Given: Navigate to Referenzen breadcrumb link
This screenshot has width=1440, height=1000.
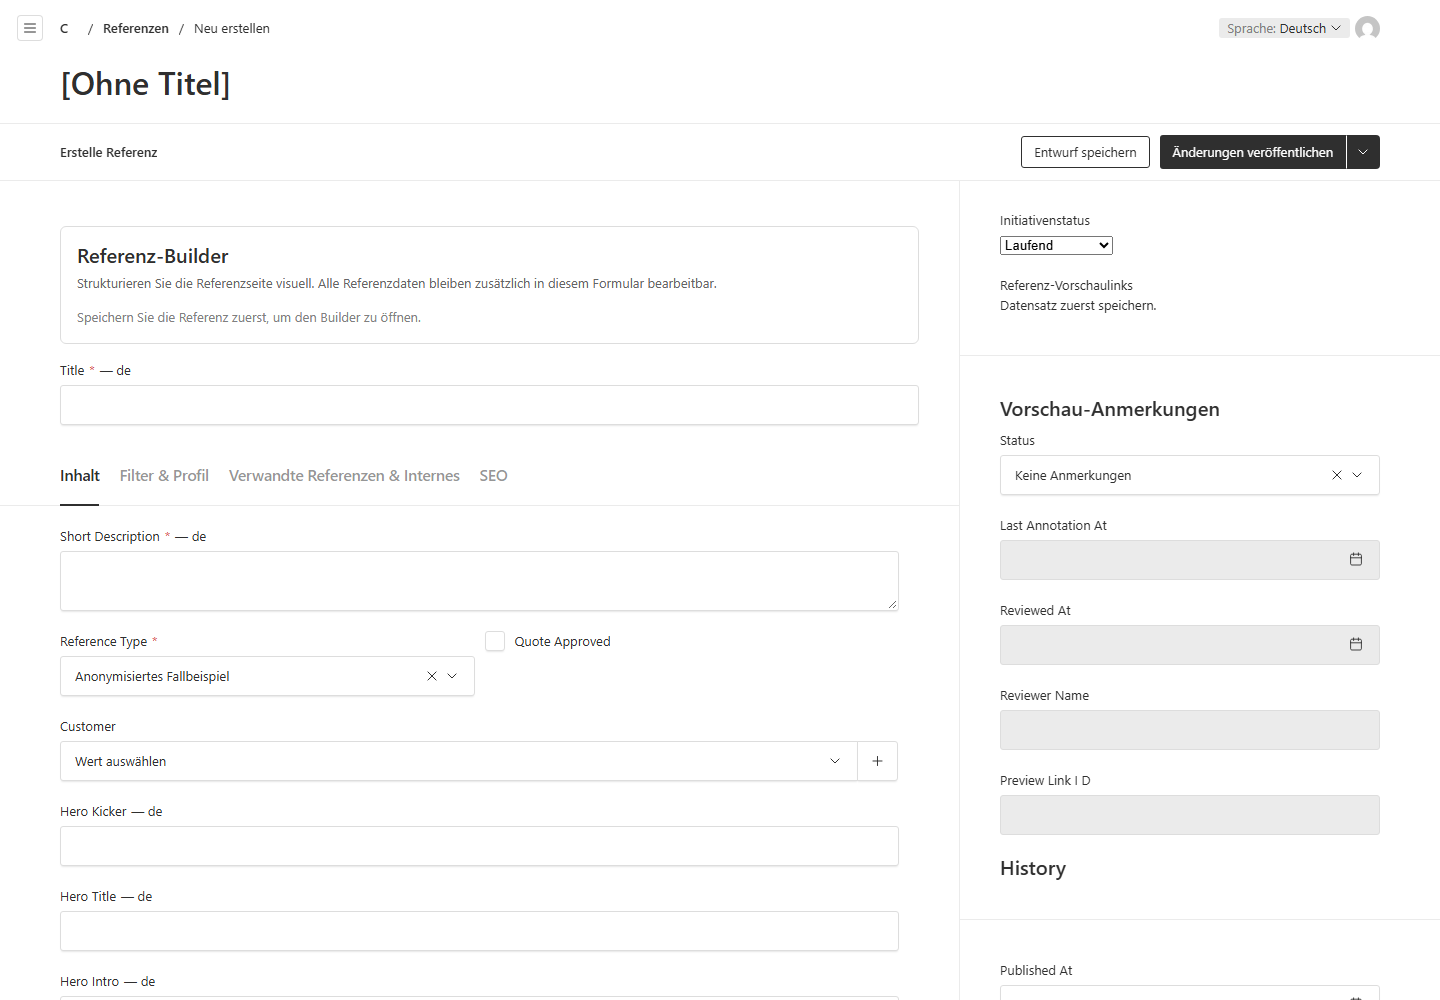Looking at the screenshot, I should click(x=136, y=28).
